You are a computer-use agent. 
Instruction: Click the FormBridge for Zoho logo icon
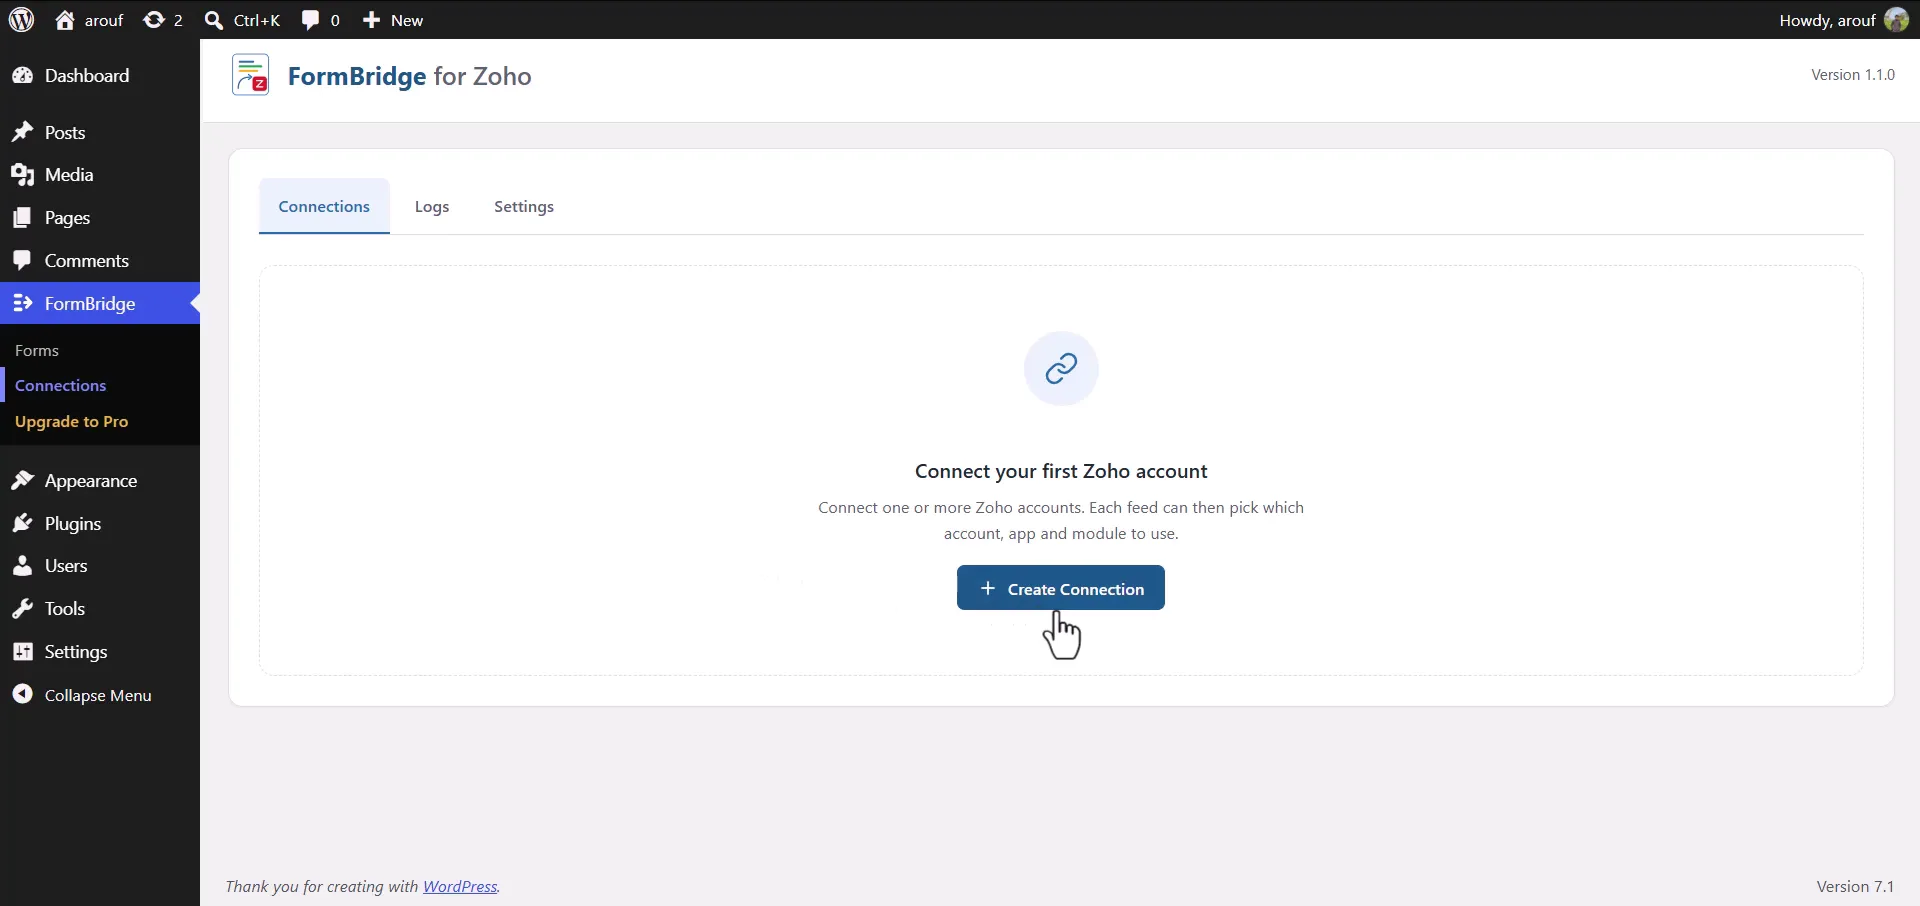[251, 76]
